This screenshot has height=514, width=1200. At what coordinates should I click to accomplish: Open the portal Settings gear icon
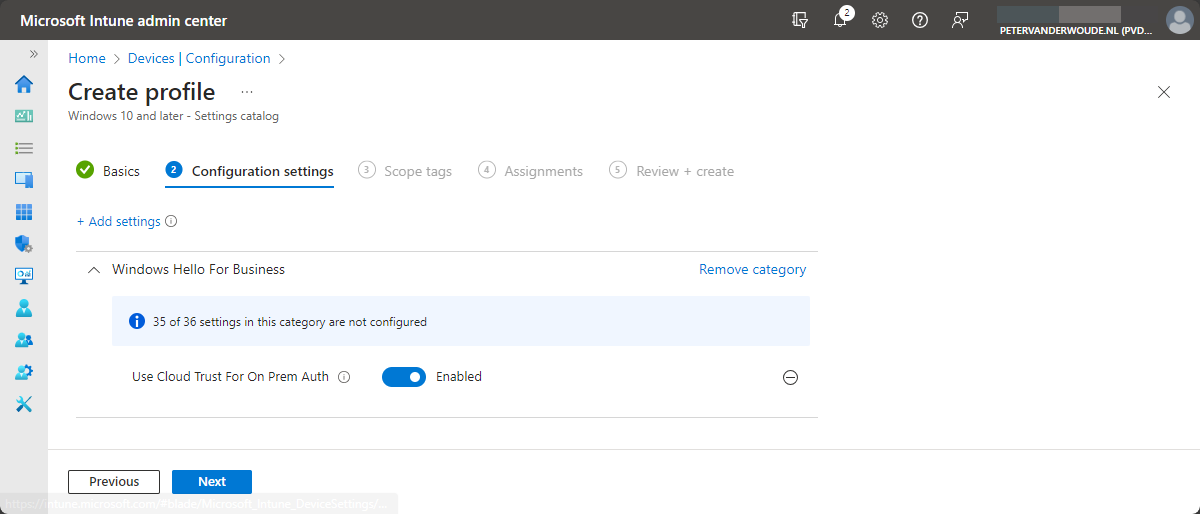(x=880, y=20)
